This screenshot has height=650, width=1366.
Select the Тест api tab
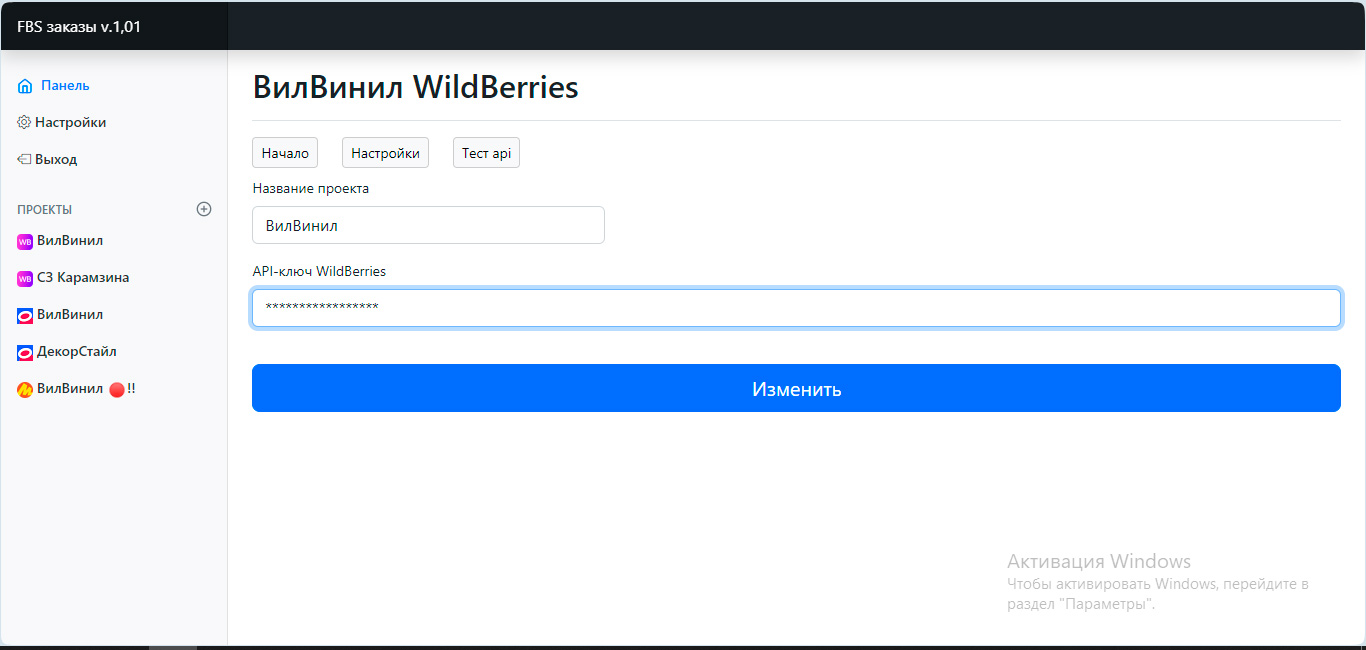pyautogui.click(x=486, y=153)
